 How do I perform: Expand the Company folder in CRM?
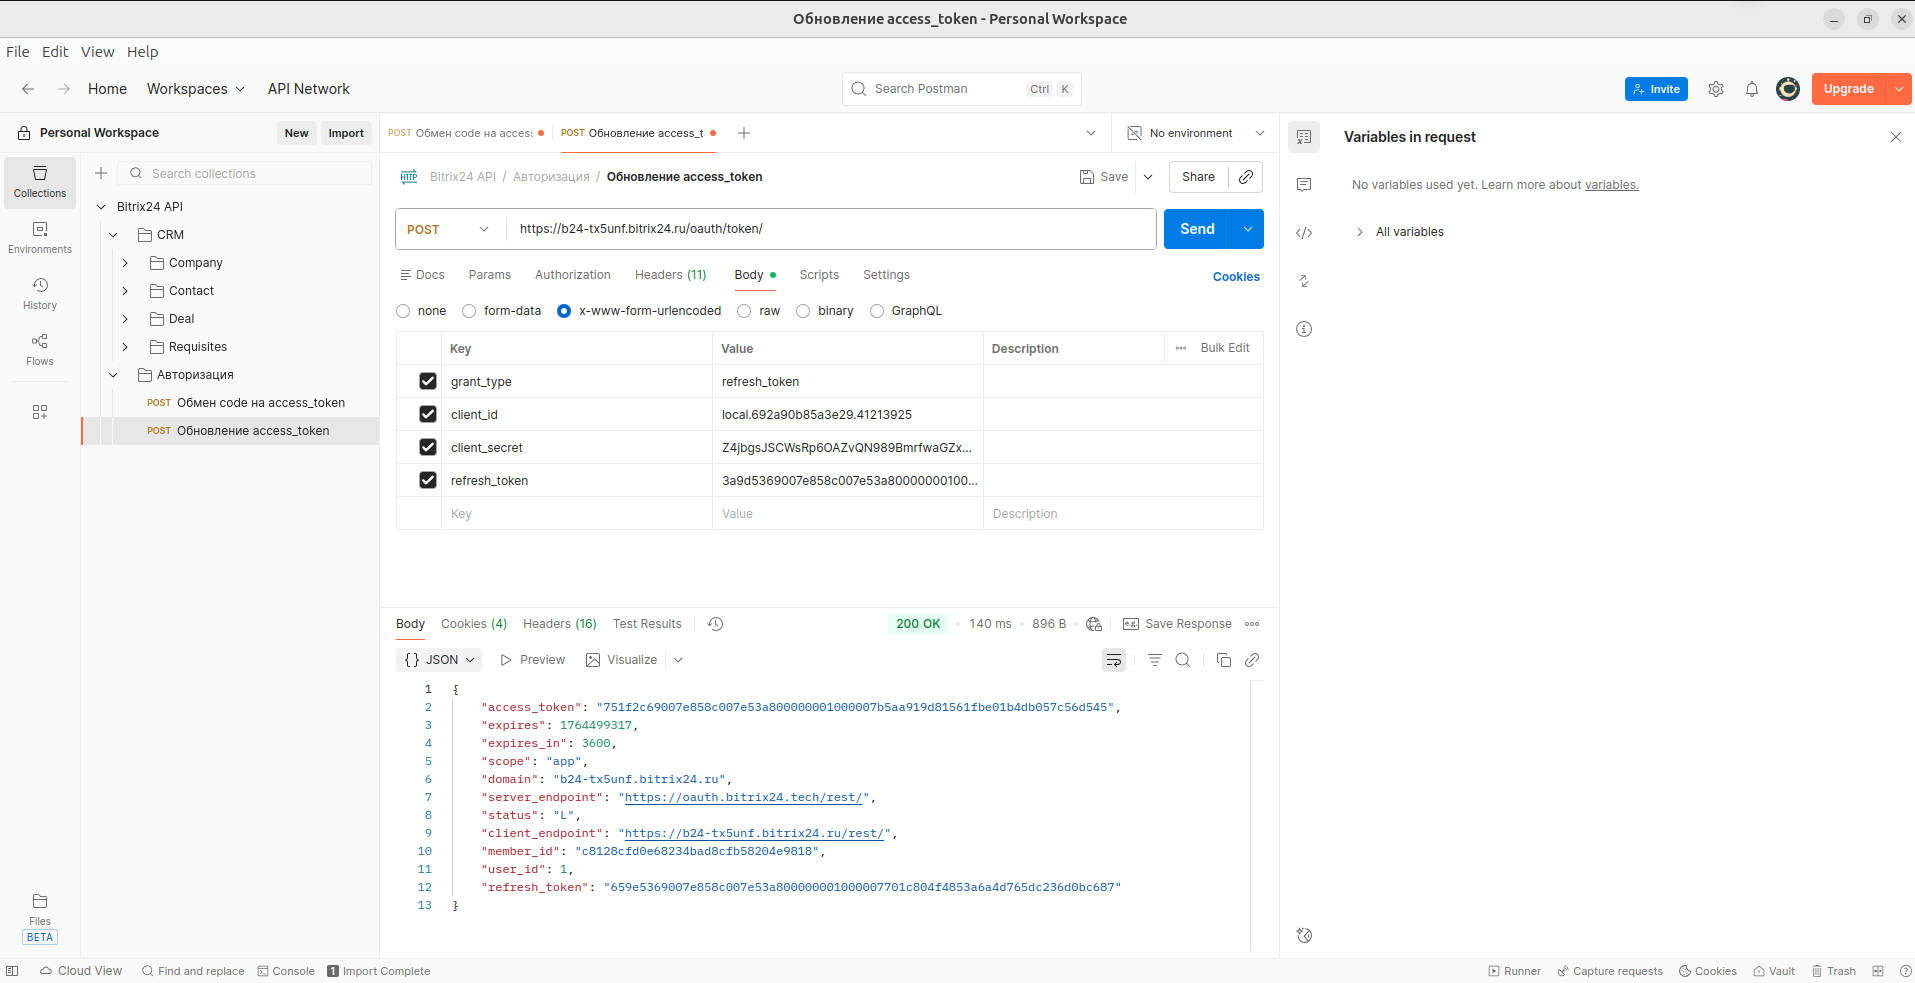tap(125, 263)
